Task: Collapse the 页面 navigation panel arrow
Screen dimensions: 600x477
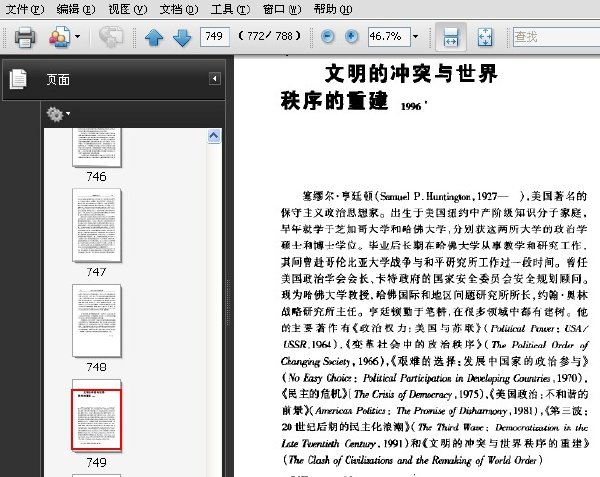Action: pyautogui.click(x=215, y=79)
